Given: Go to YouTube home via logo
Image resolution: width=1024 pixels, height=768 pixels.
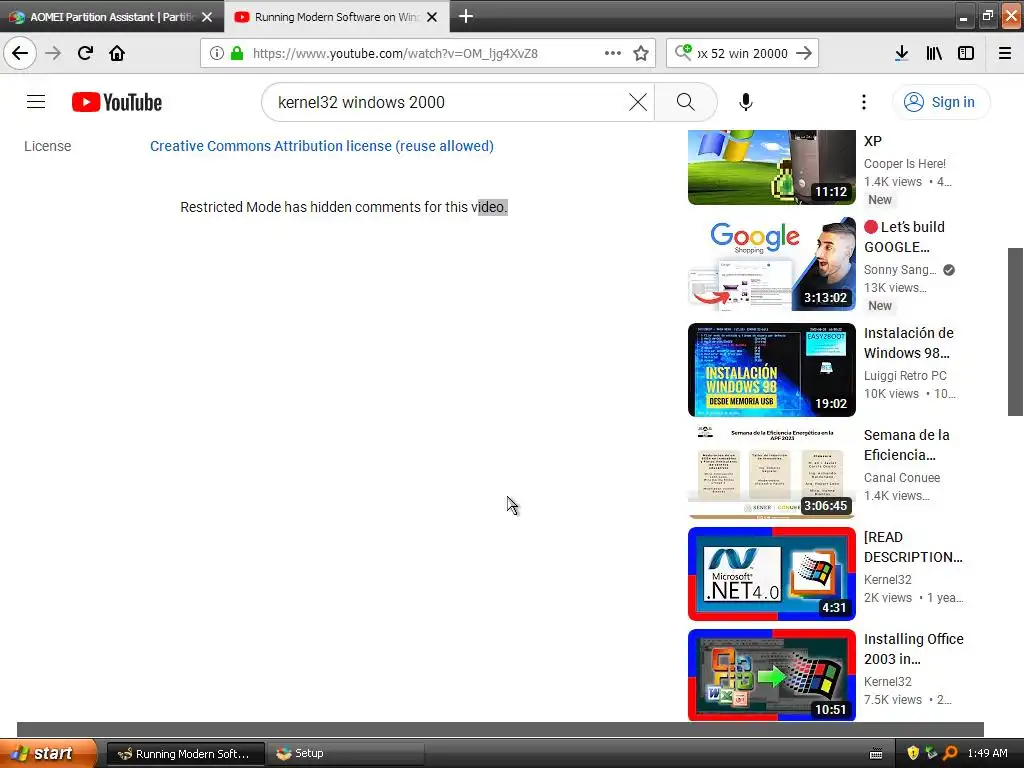Looking at the screenshot, I should (x=117, y=102).
